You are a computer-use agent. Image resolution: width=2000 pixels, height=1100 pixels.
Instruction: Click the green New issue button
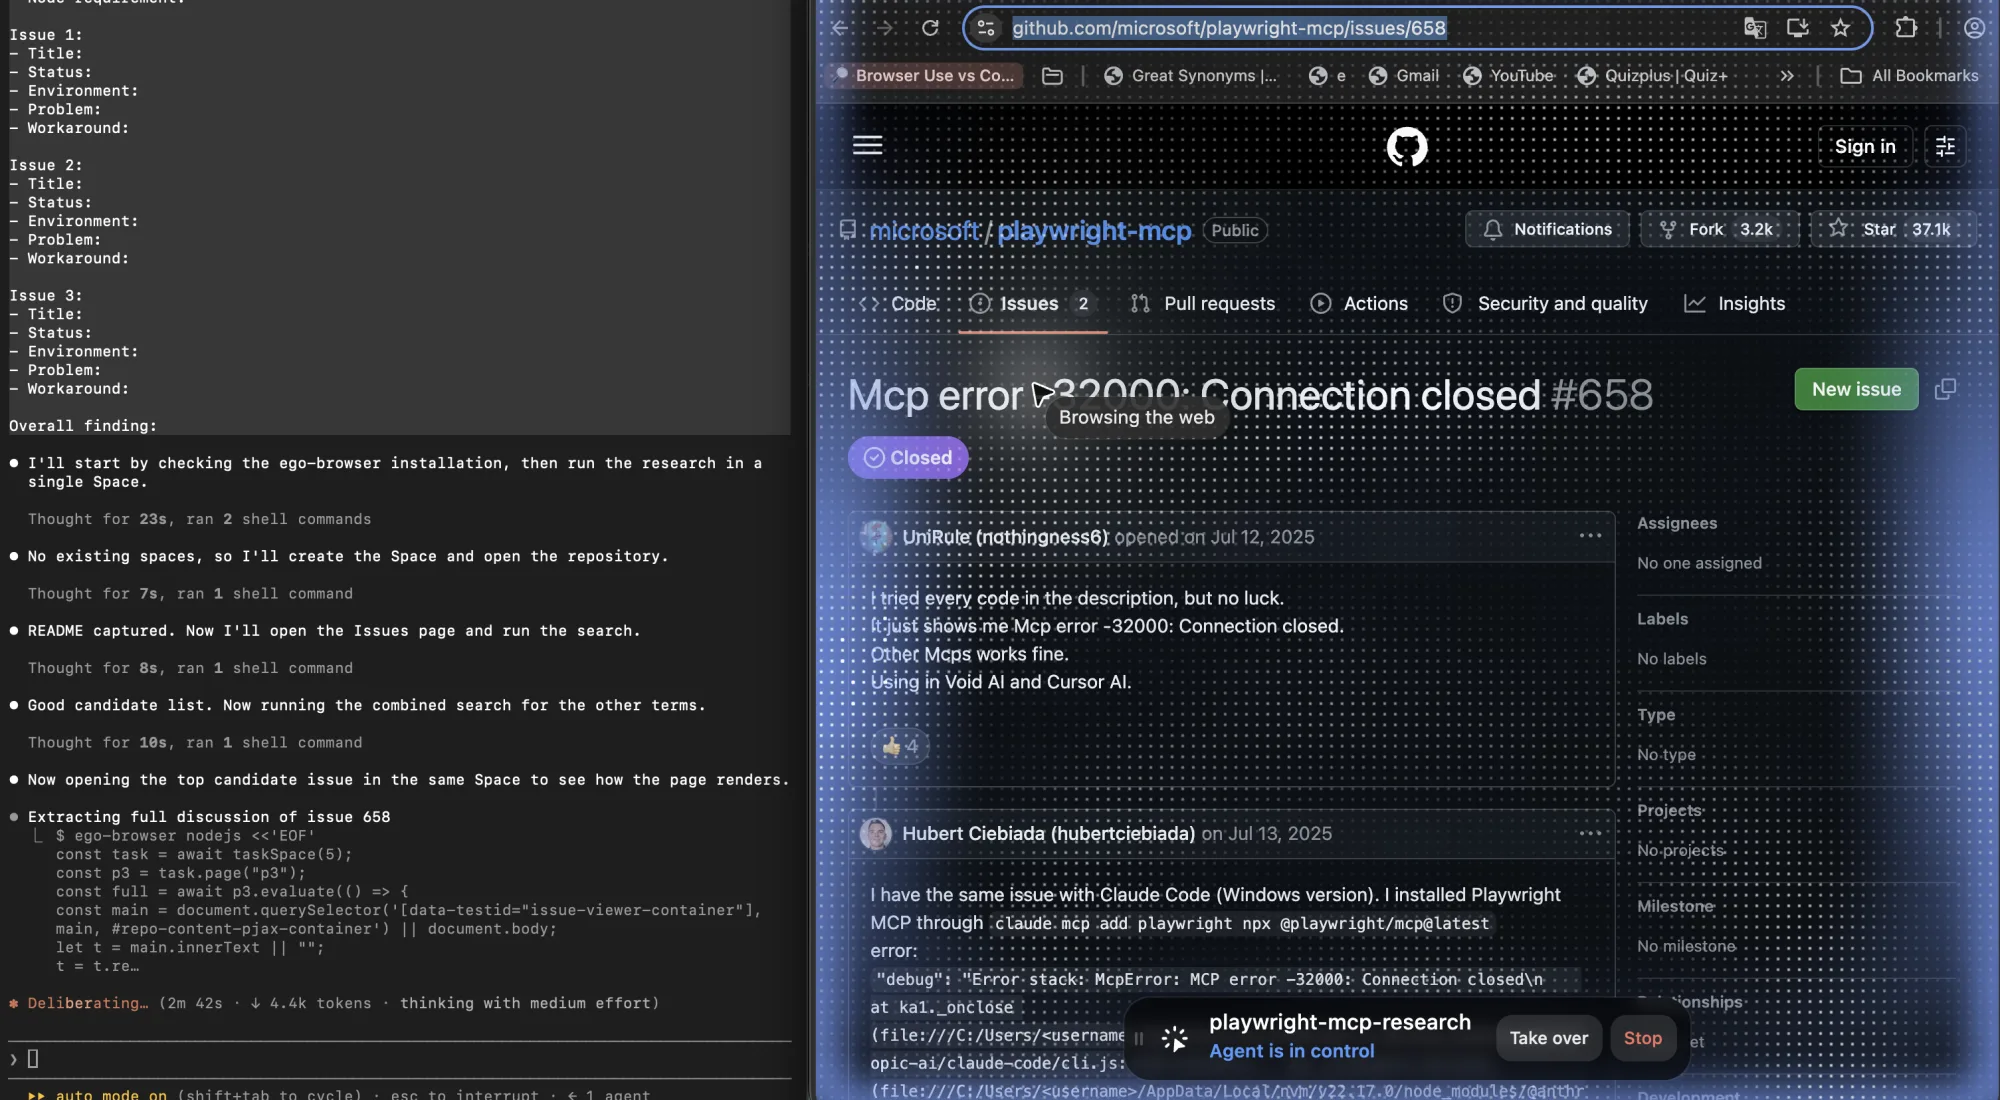coord(1856,389)
